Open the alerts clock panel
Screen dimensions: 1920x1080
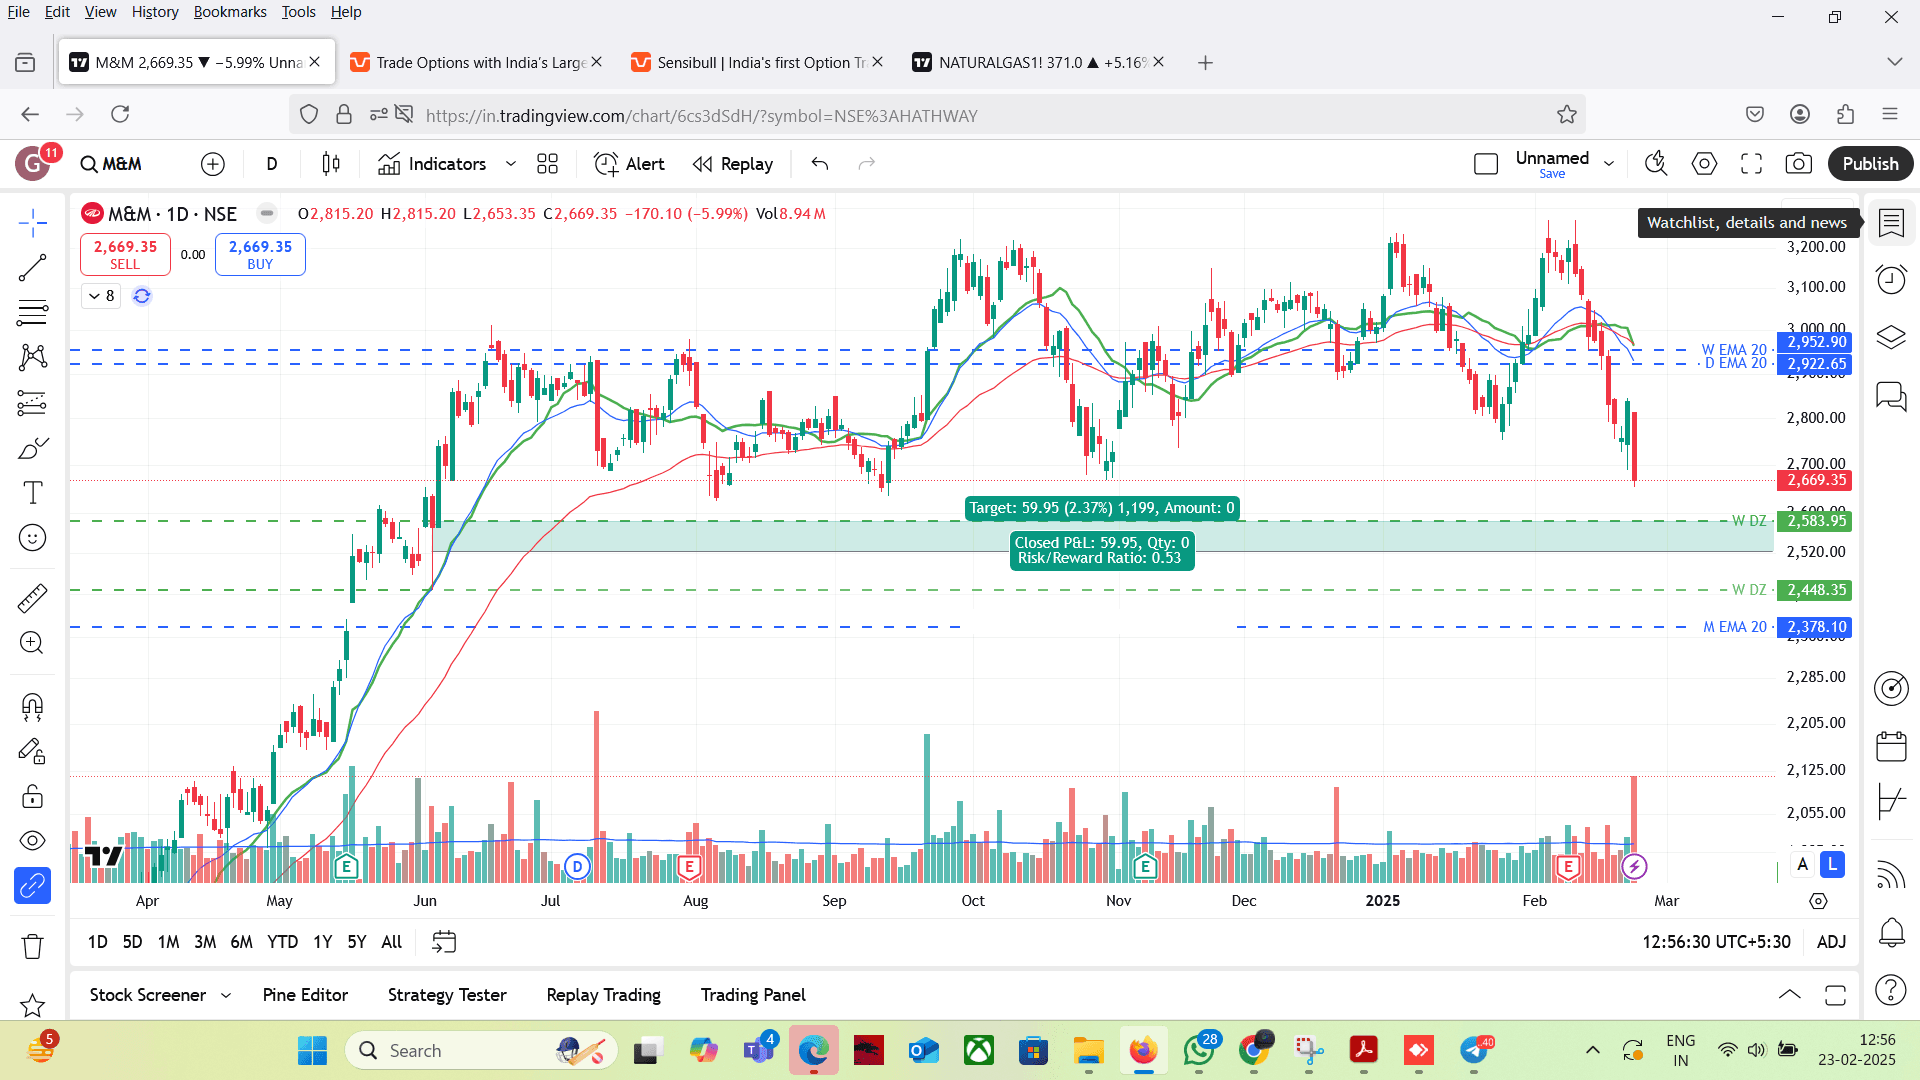point(1891,280)
